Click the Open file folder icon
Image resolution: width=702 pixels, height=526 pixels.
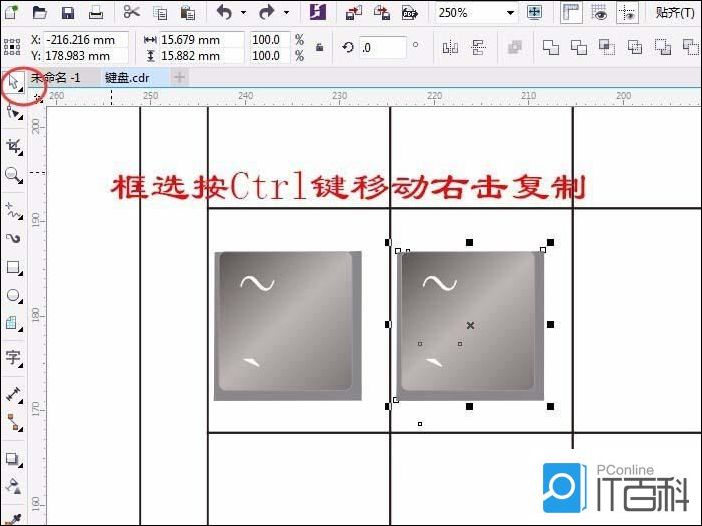[x=39, y=12]
